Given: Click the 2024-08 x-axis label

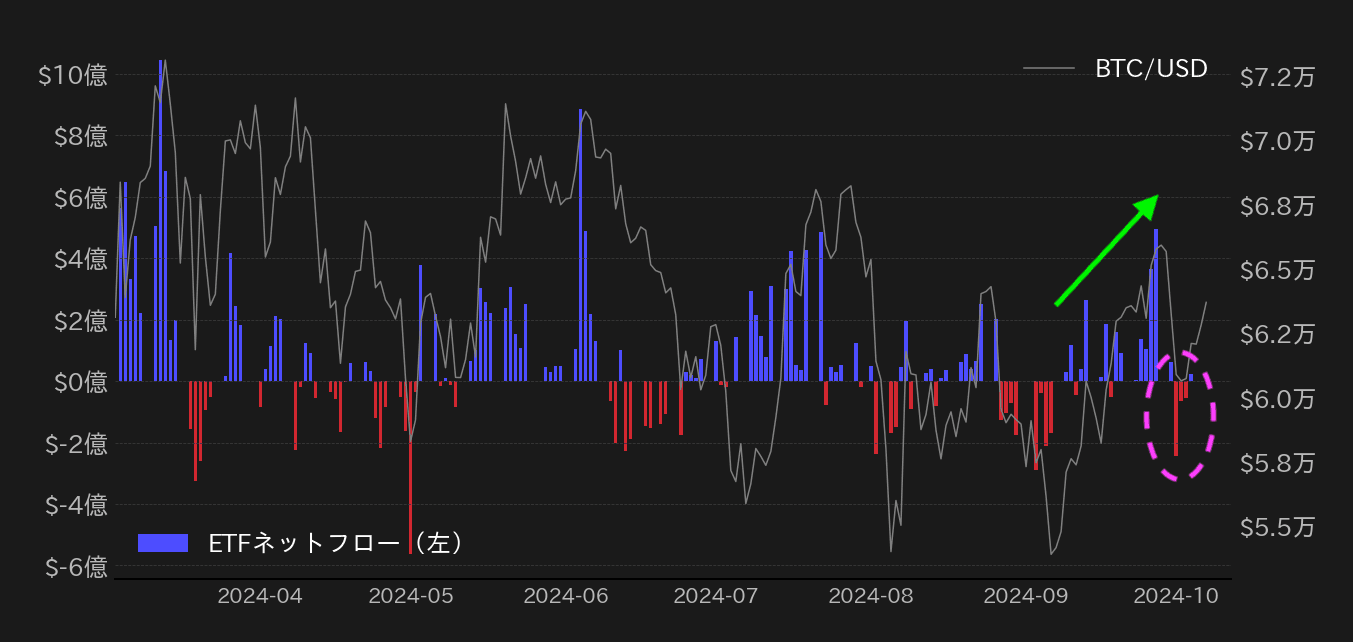Looking at the screenshot, I should click(871, 596).
